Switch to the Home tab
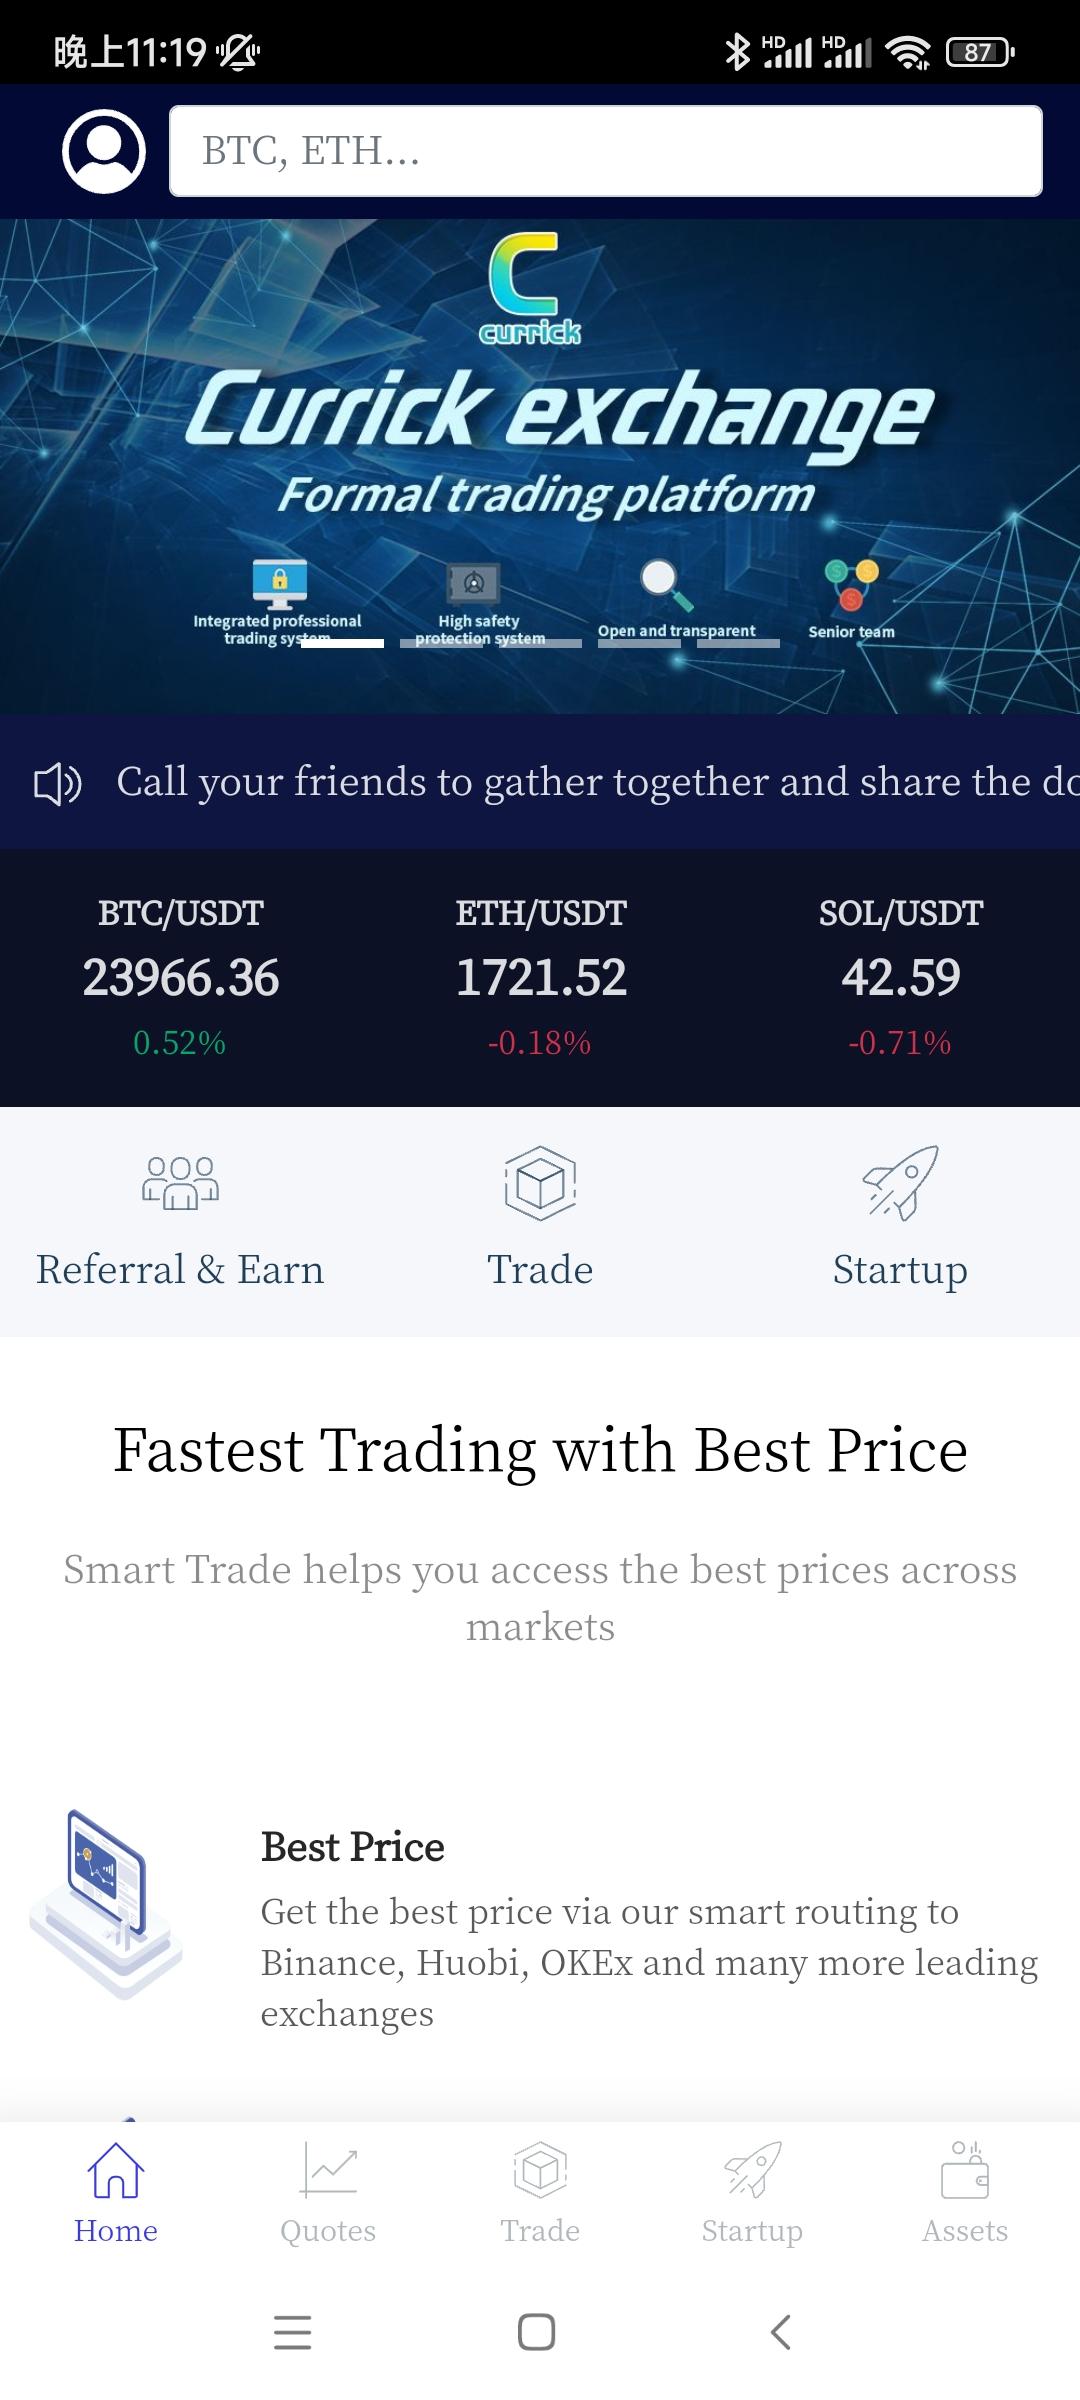1080x2400 pixels. (x=116, y=2192)
